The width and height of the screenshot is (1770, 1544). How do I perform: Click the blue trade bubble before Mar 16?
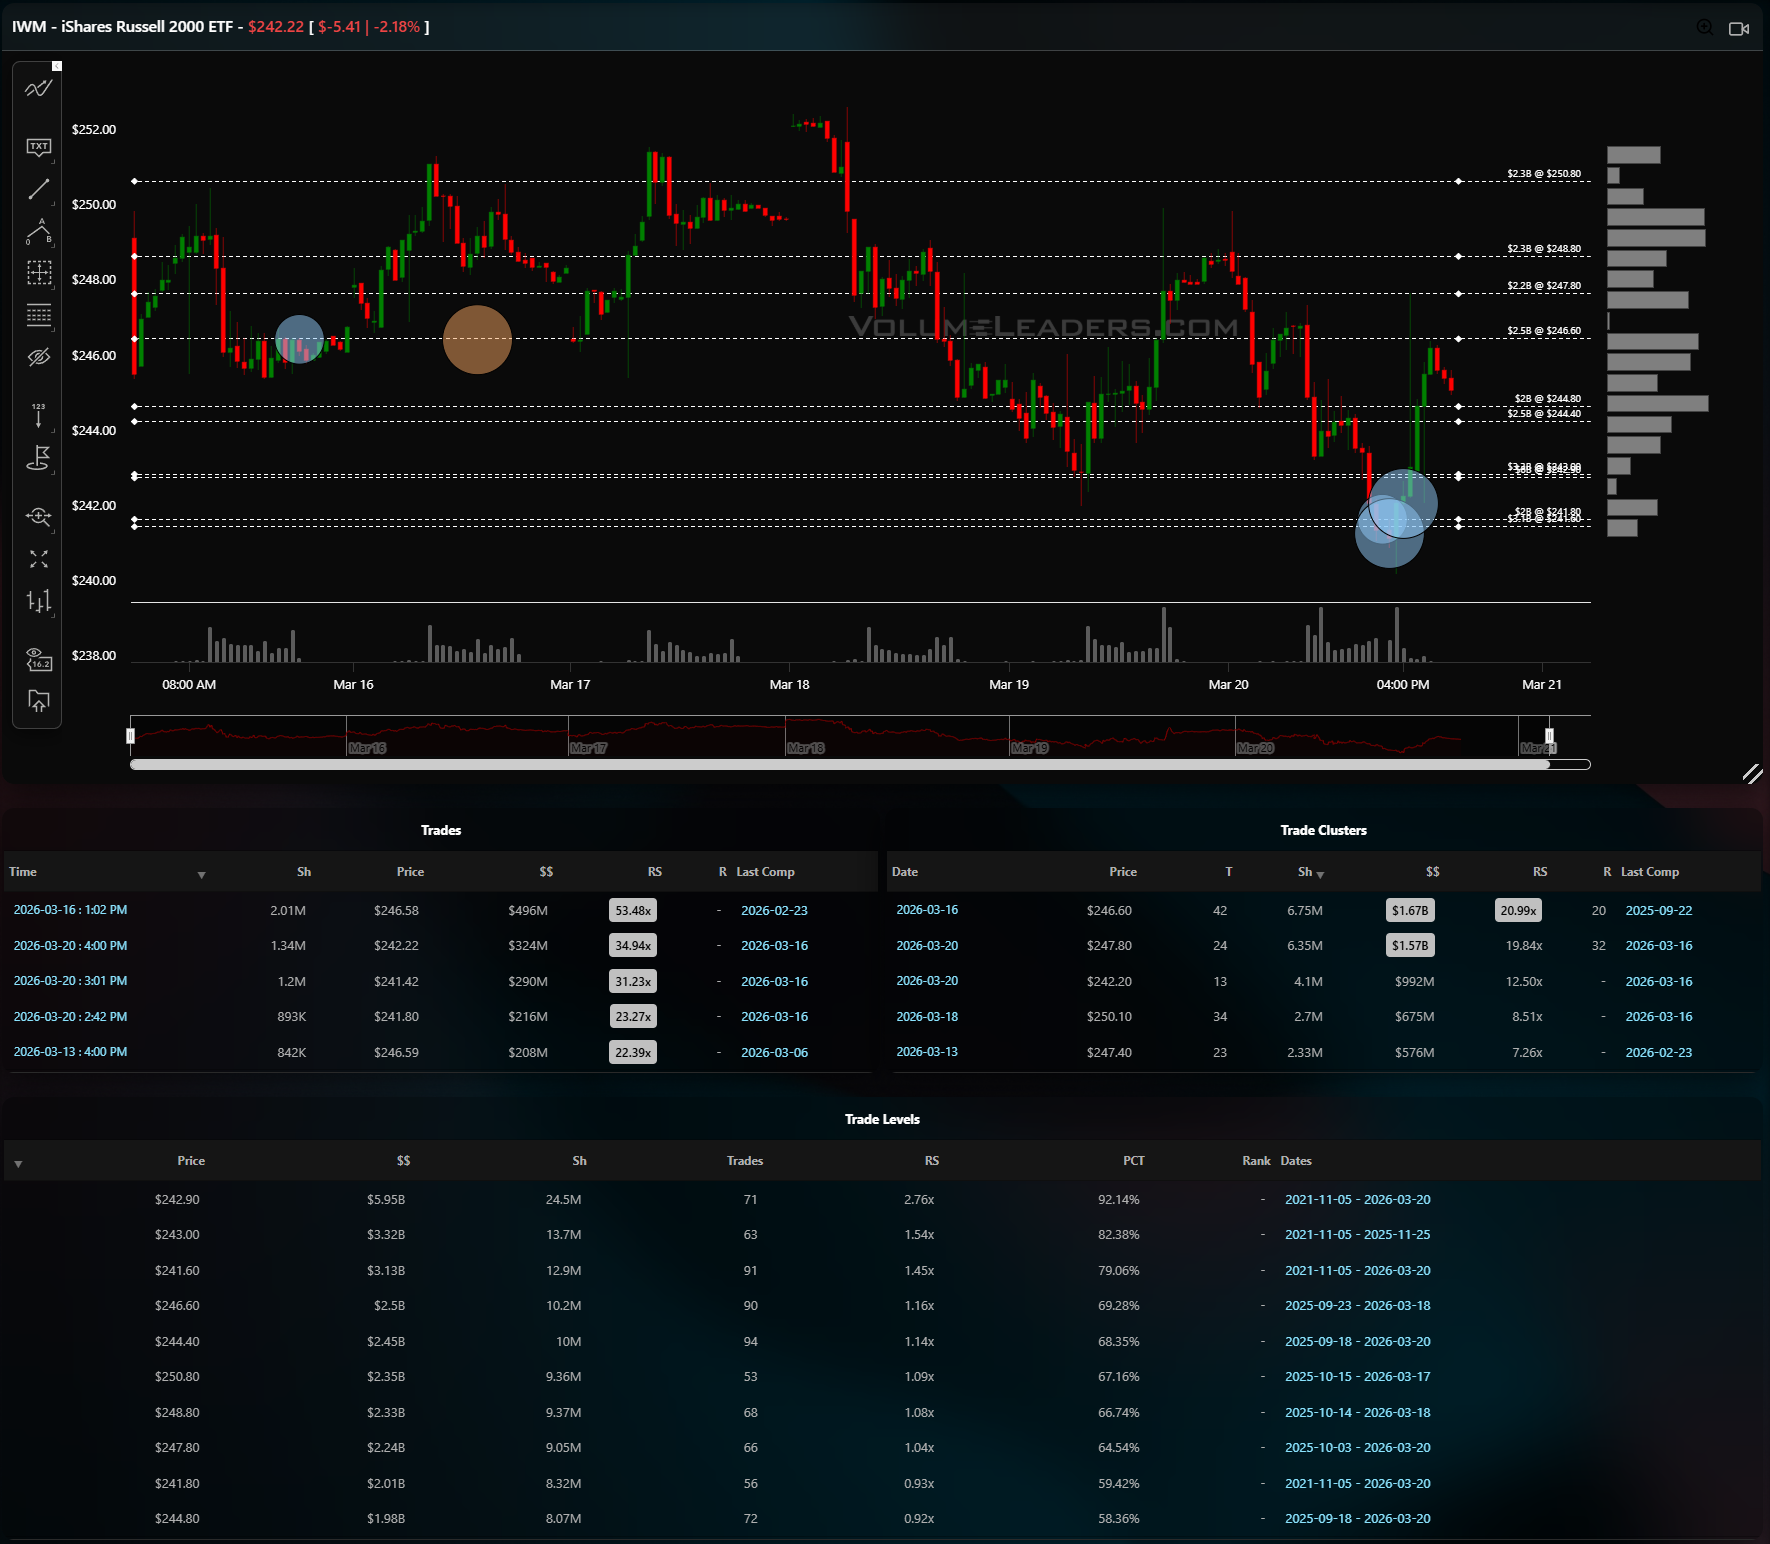[x=299, y=339]
